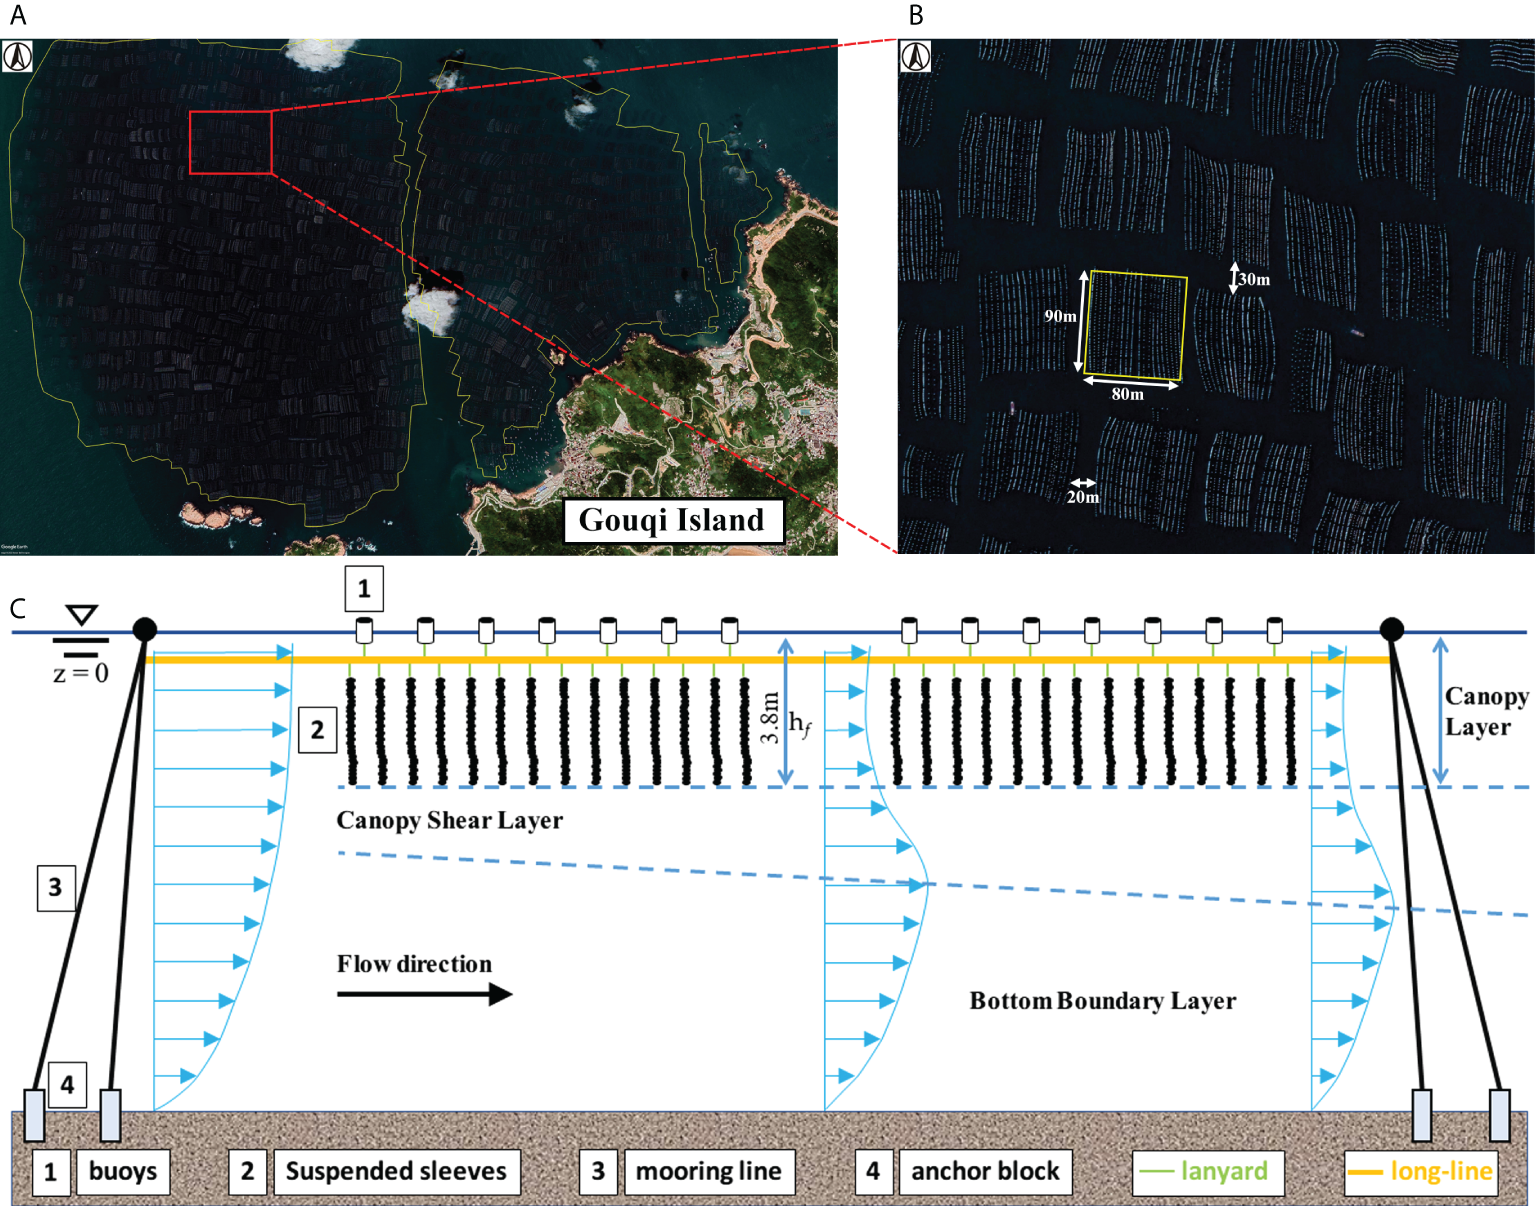Select the left black mooring node on the waterline
The image size is (1535, 1206).
145,629
